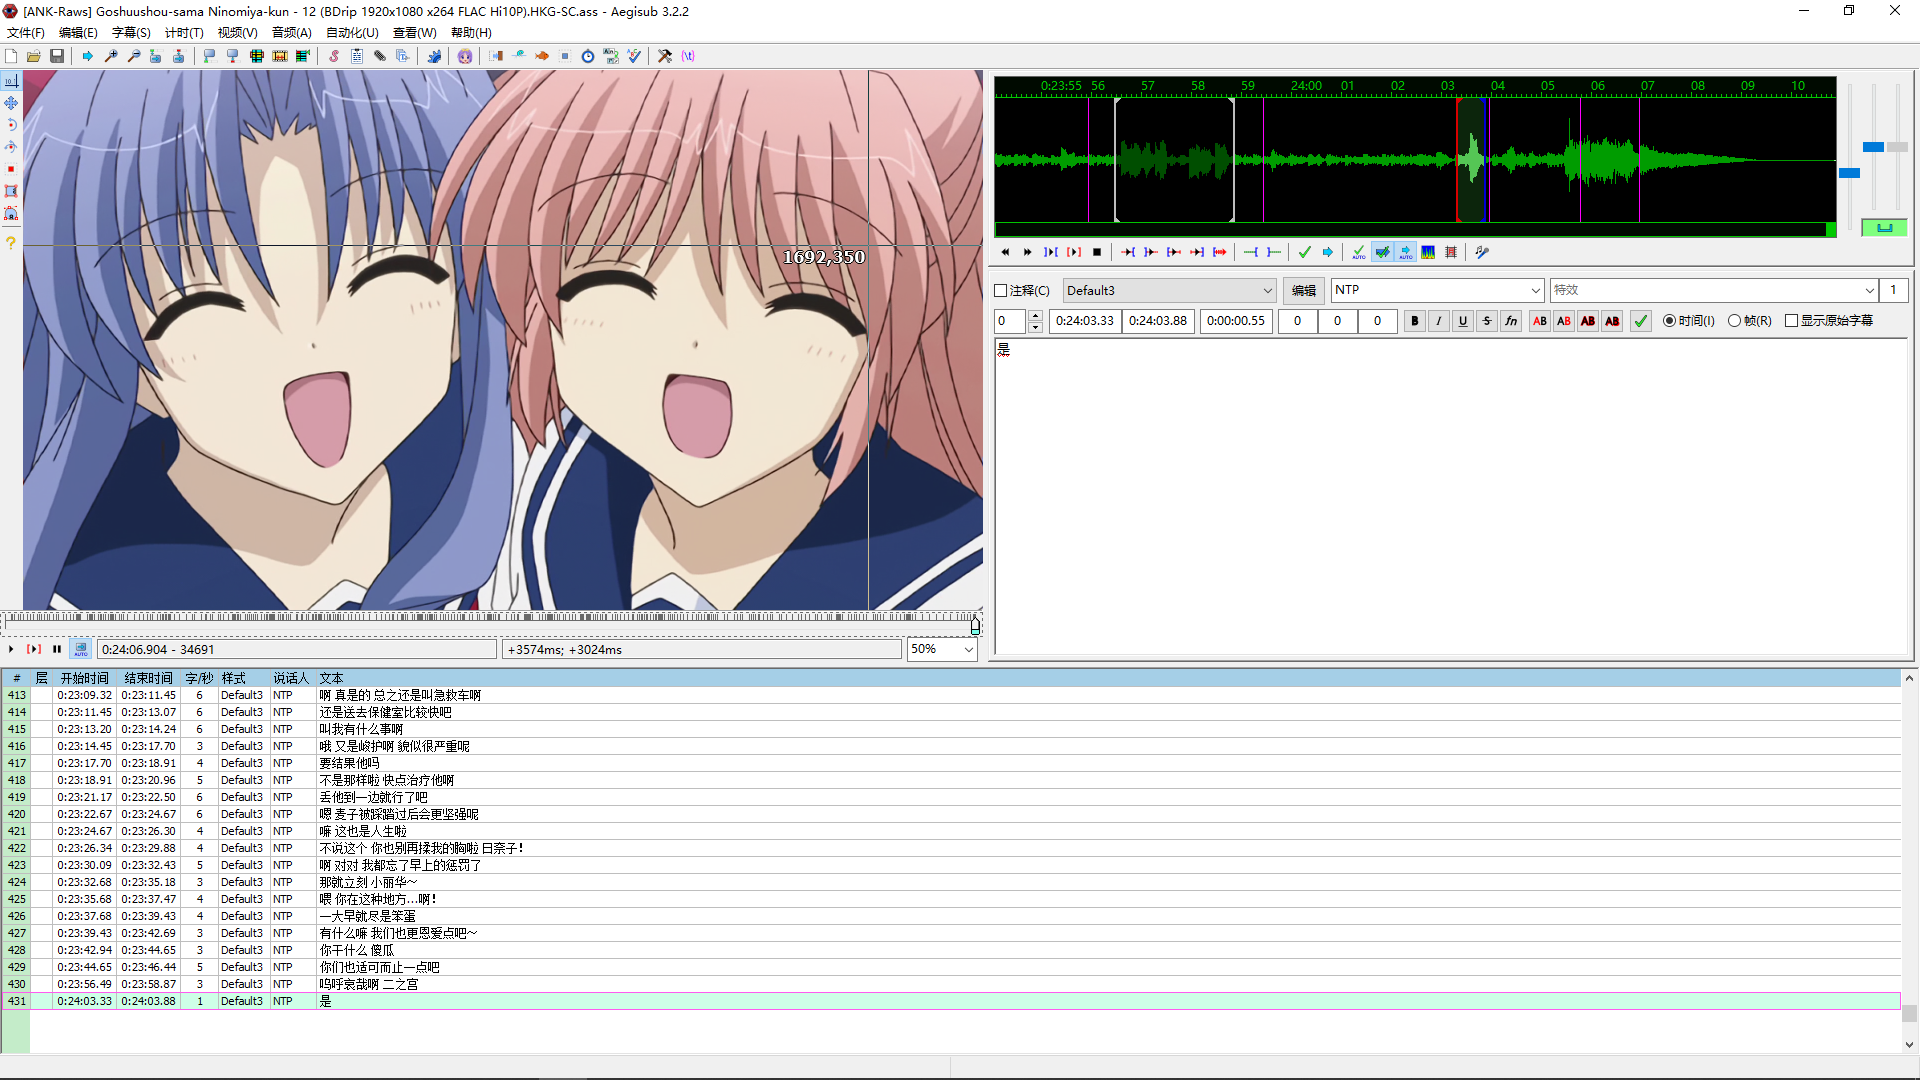The width and height of the screenshot is (1920, 1080).
Task: Click the 编辑 style edit button
Action: pos(1304,291)
